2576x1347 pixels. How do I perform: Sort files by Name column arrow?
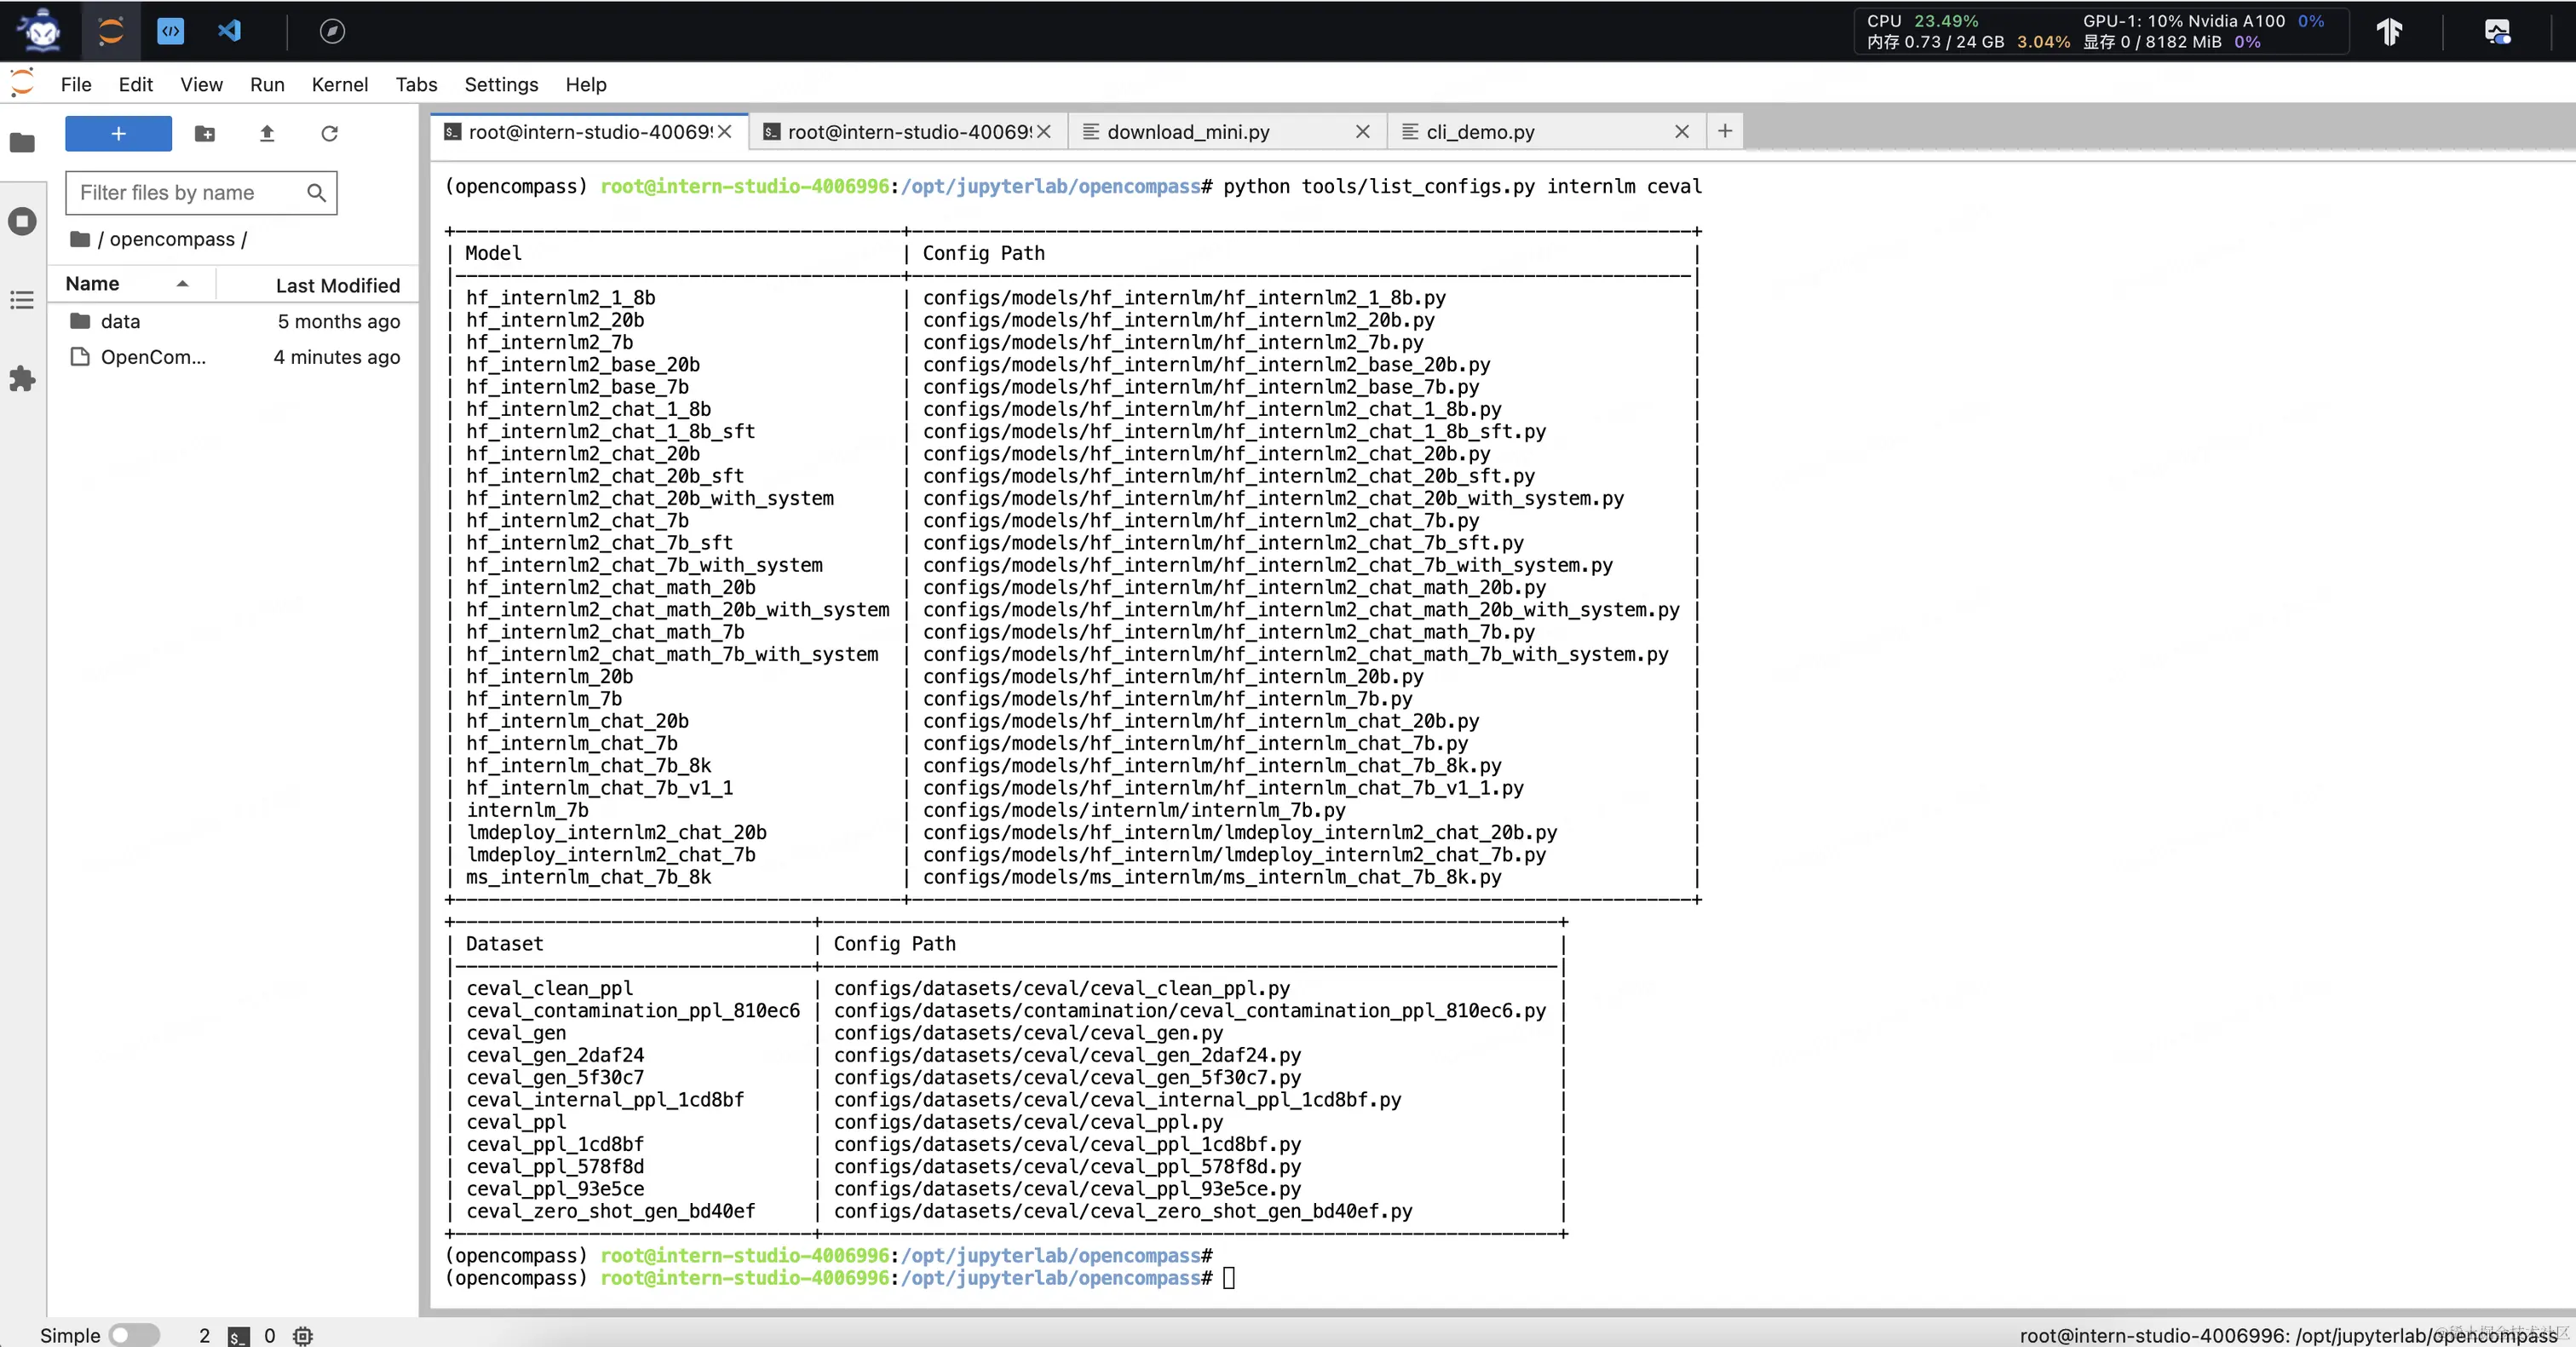[182, 284]
